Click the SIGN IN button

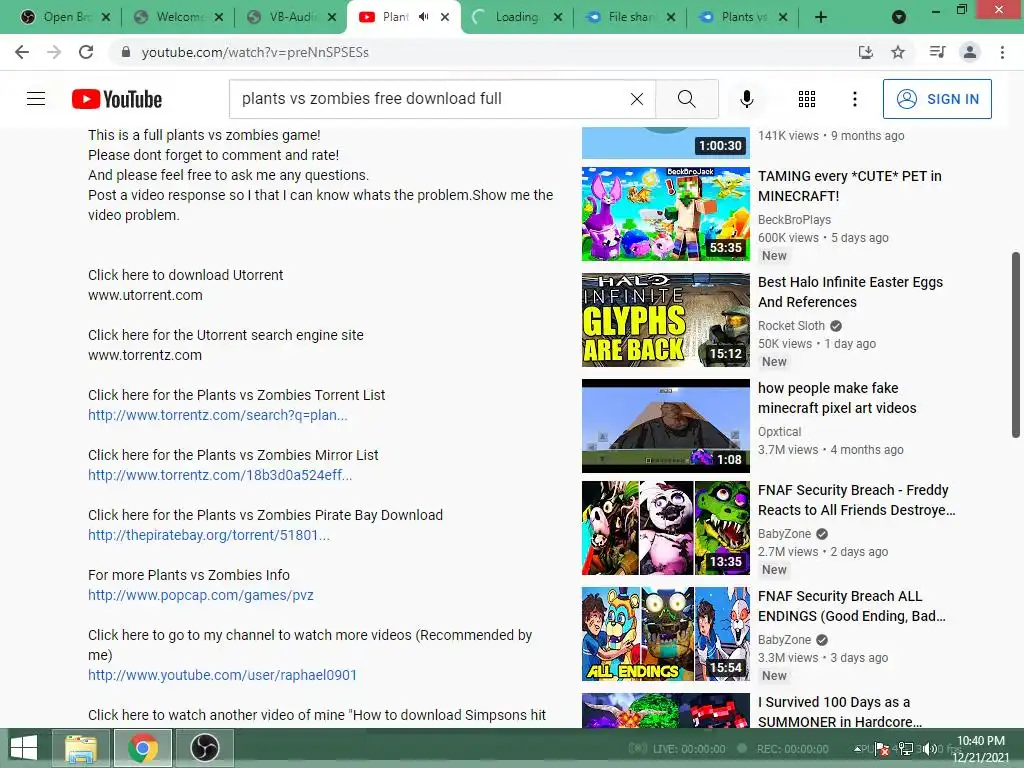tap(937, 99)
